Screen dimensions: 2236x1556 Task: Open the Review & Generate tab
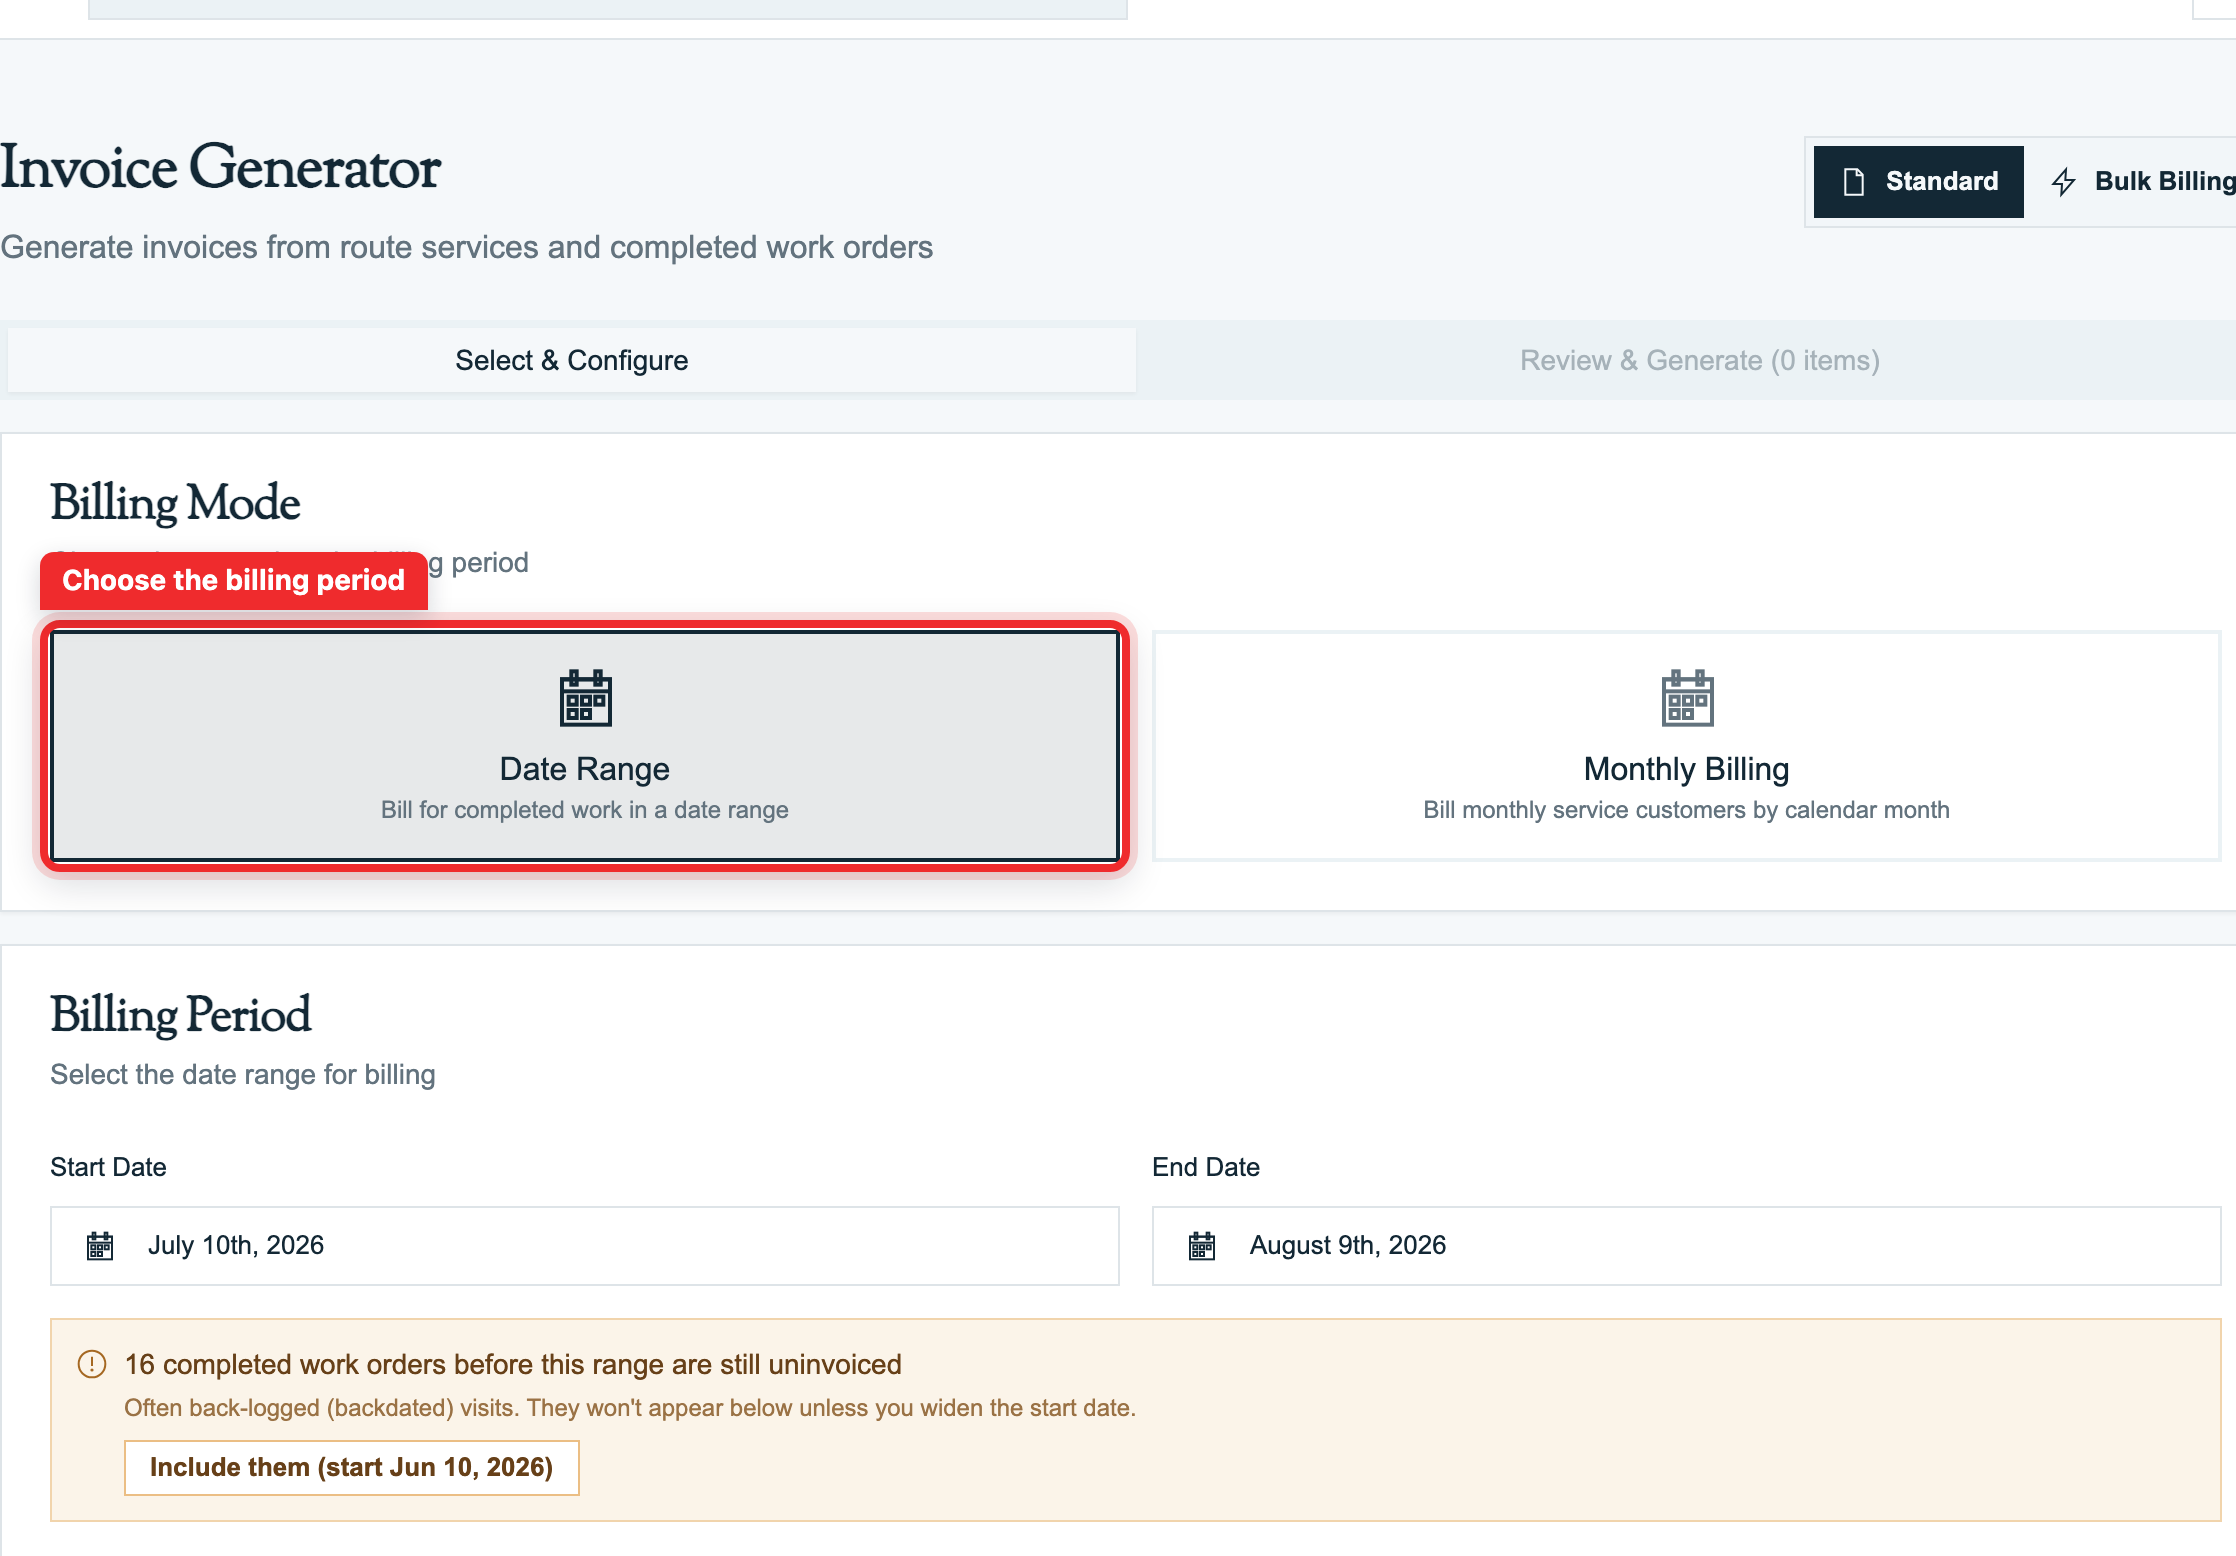1699,360
